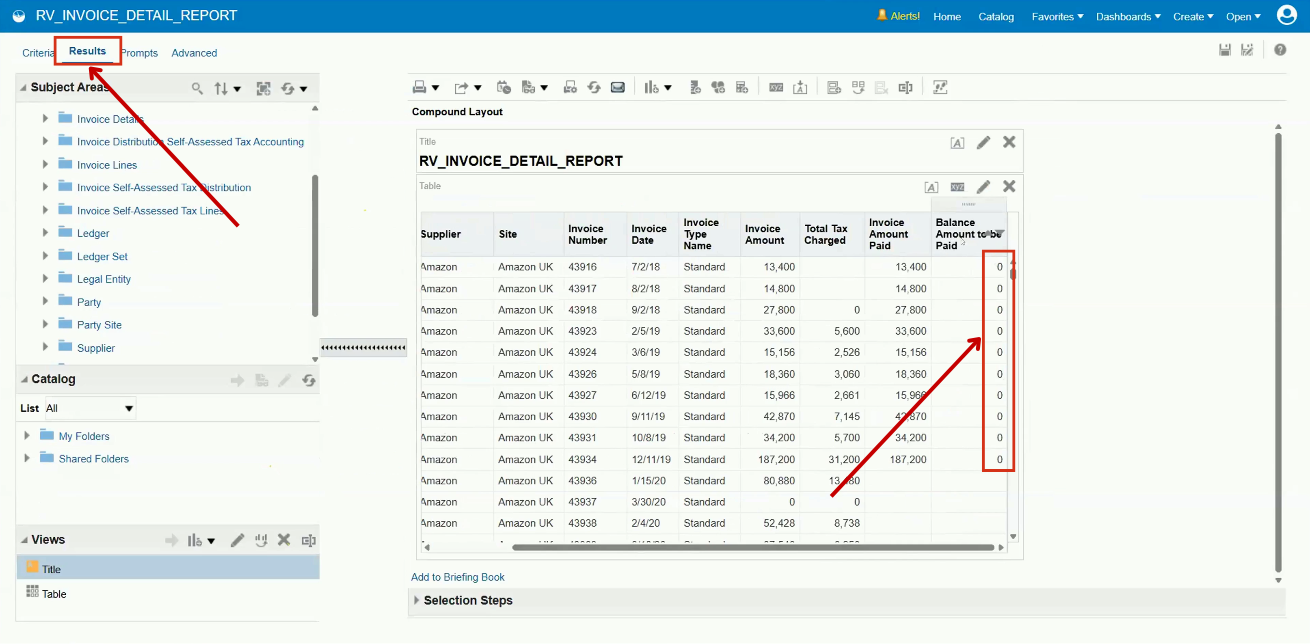Edit the Table view with the pencil icon

[x=983, y=187]
